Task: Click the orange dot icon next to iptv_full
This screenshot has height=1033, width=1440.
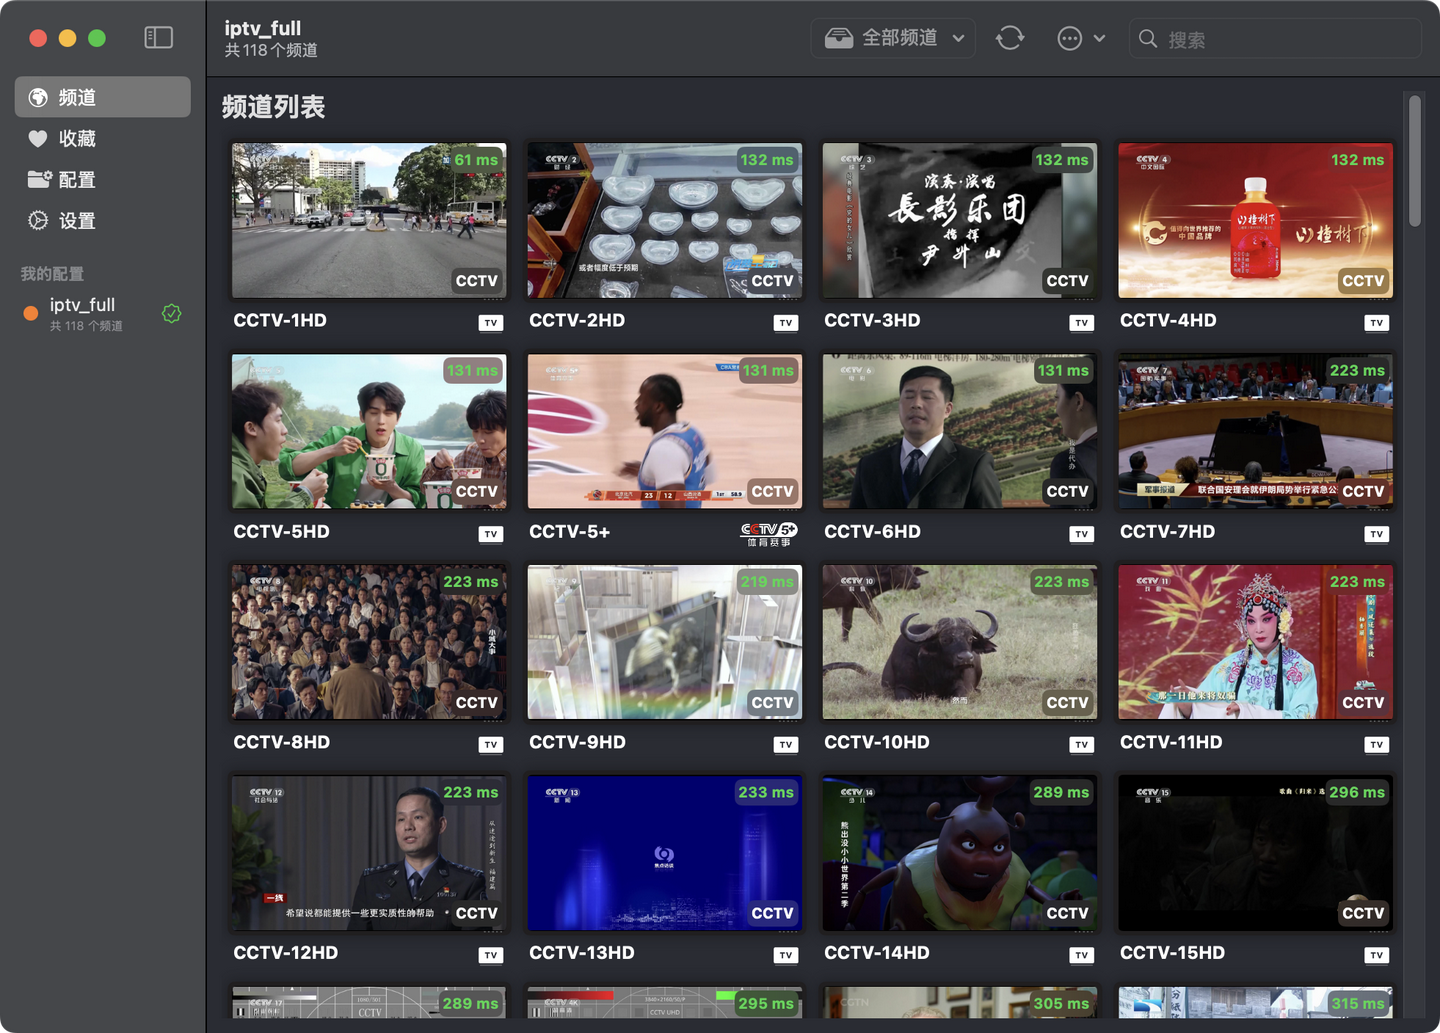Action: (31, 314)
